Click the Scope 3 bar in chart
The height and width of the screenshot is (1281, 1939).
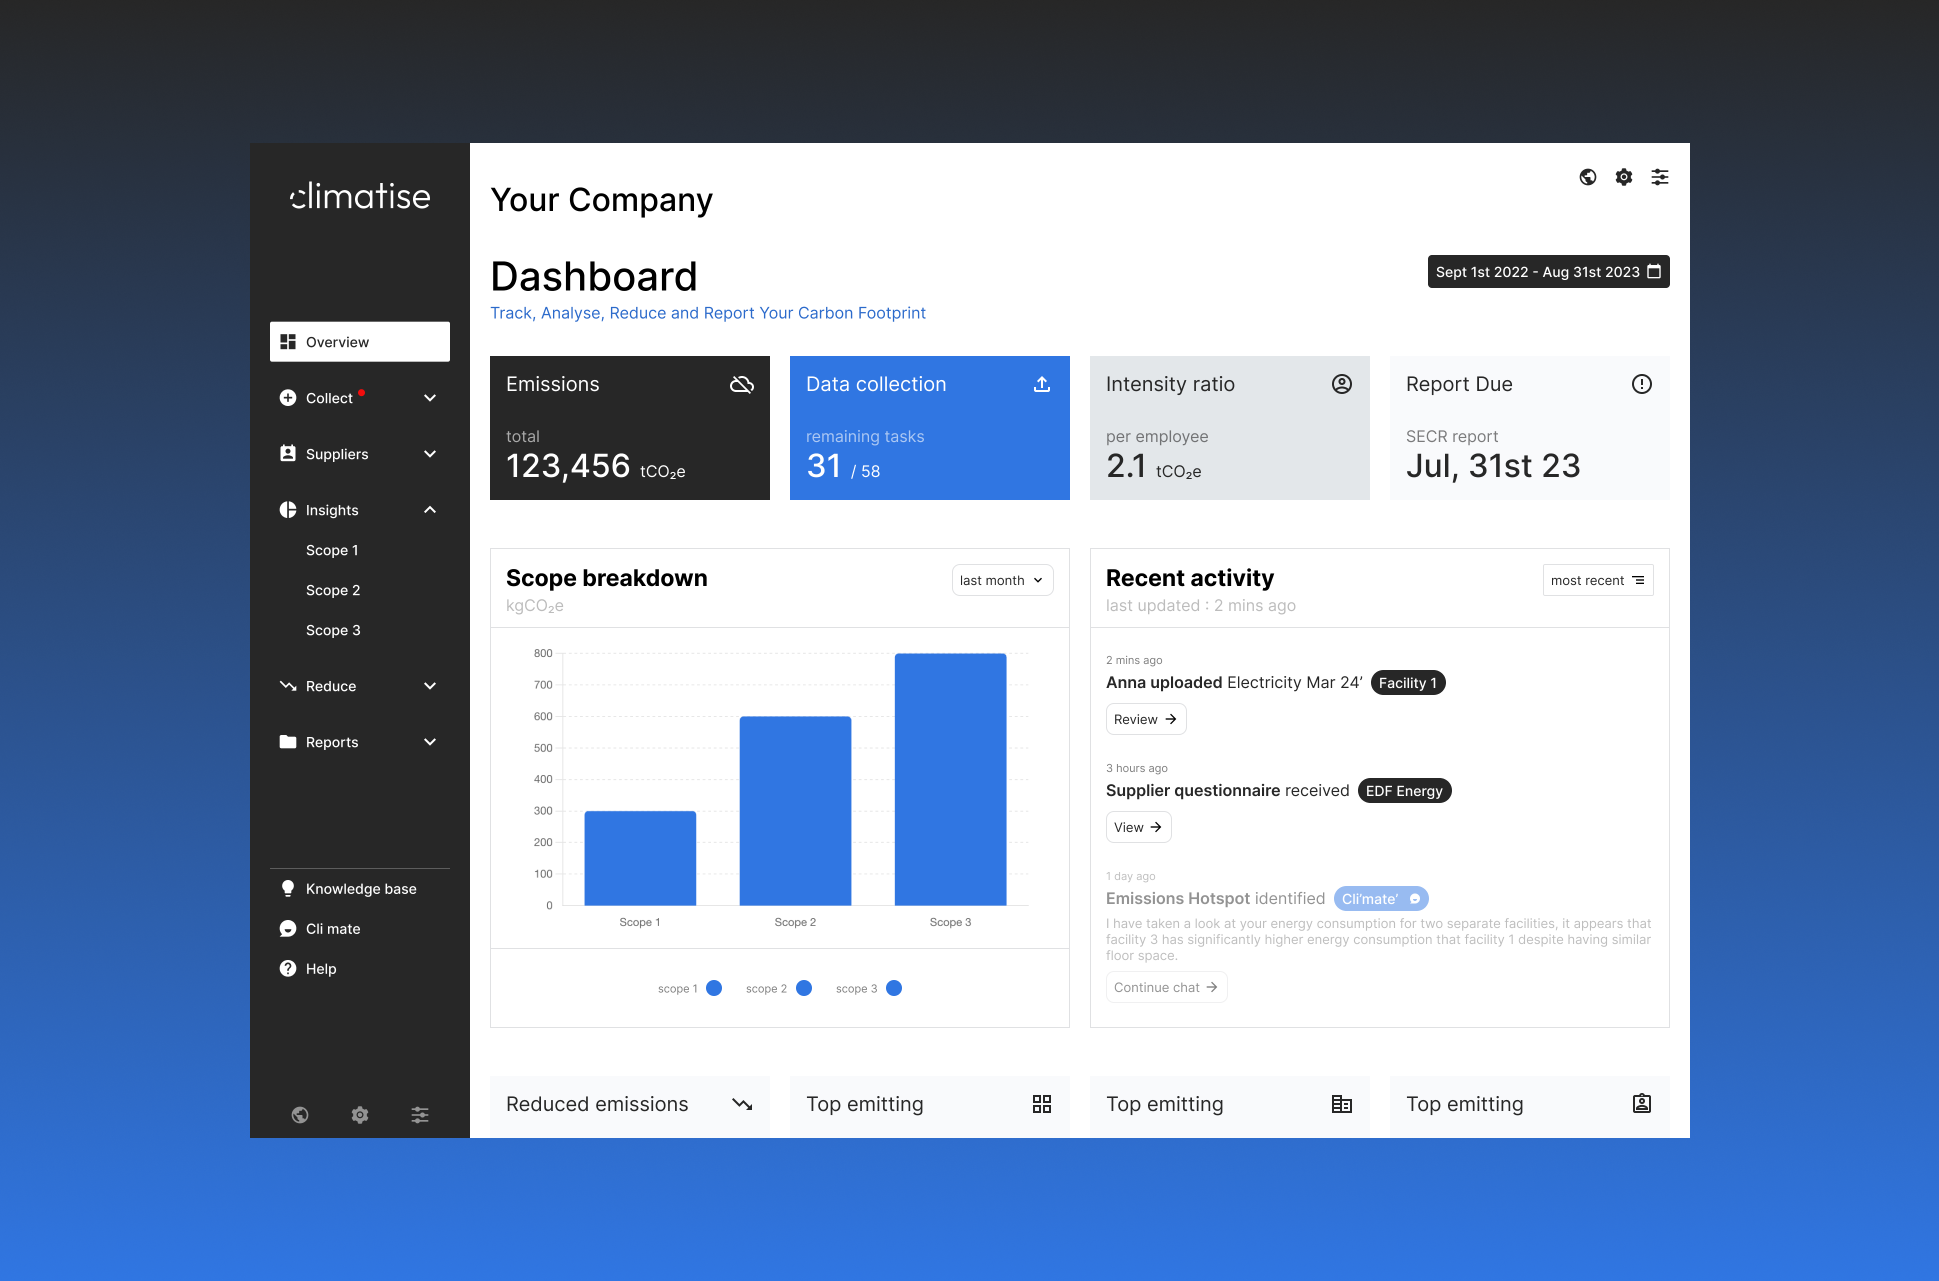950,779
